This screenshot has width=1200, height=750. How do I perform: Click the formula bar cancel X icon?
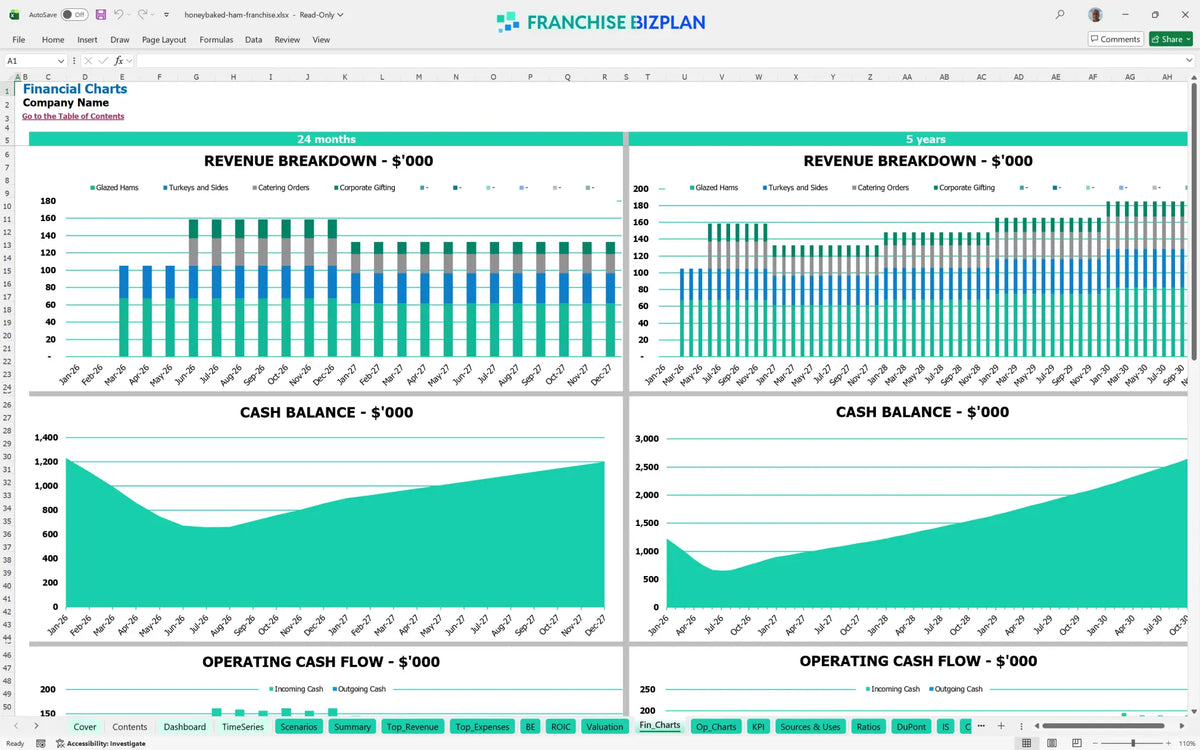(89, 61)
